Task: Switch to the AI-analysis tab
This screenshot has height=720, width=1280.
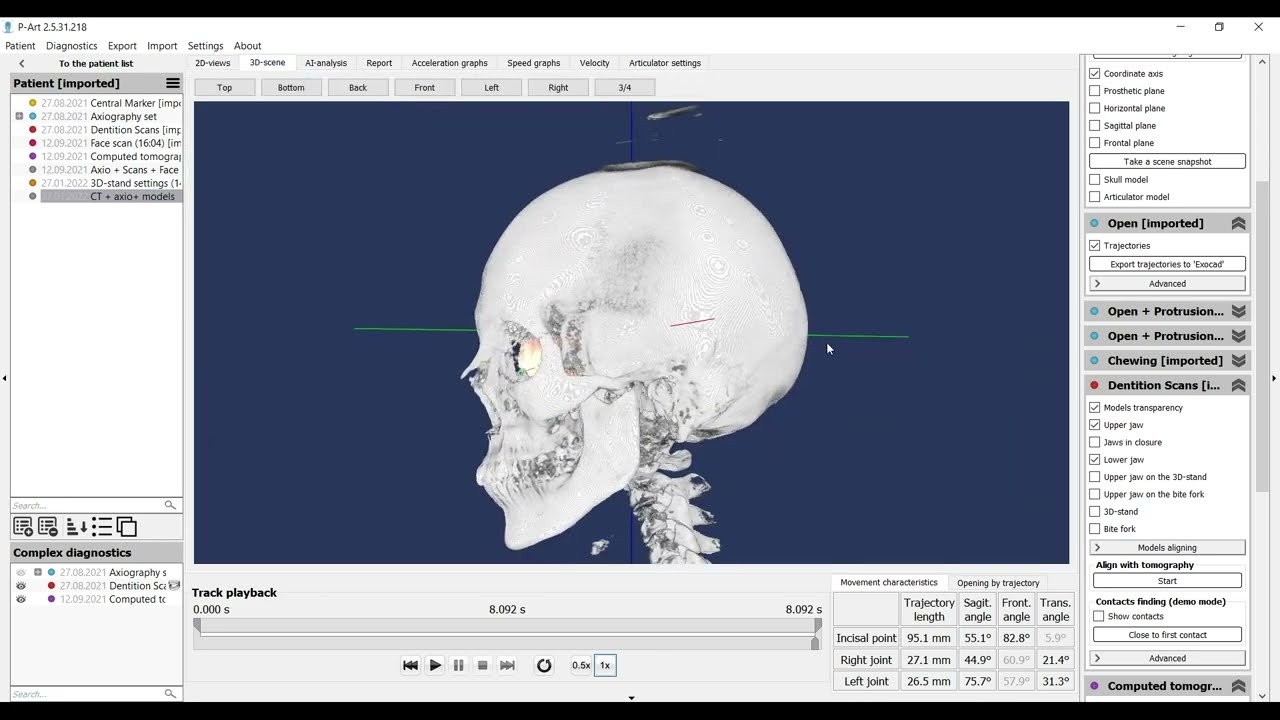Action: (326, 63)
